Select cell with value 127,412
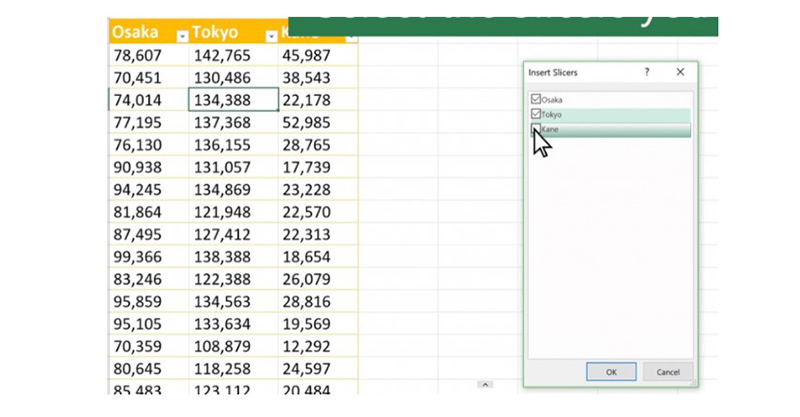The image size is (800, 417). click(x=234, y=235)
